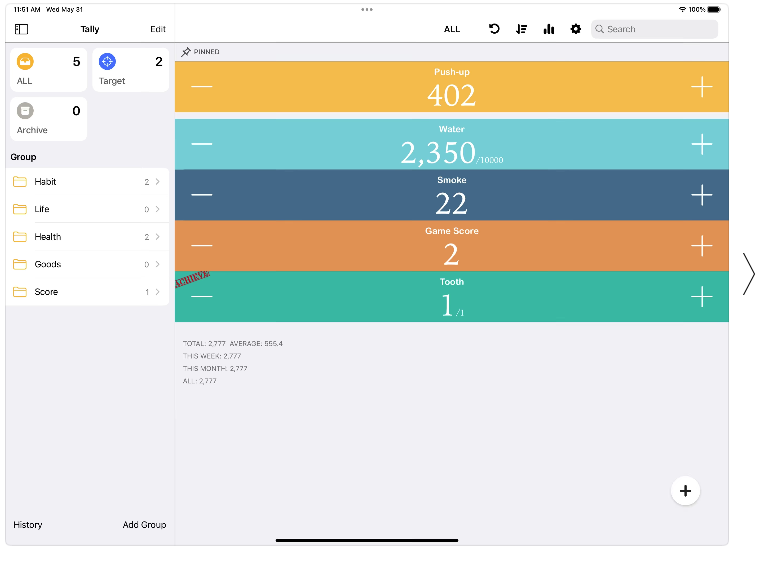Toggle the sidebar panel icon
Viewport: 760px width, 566px height.
[x=21, y=29]
